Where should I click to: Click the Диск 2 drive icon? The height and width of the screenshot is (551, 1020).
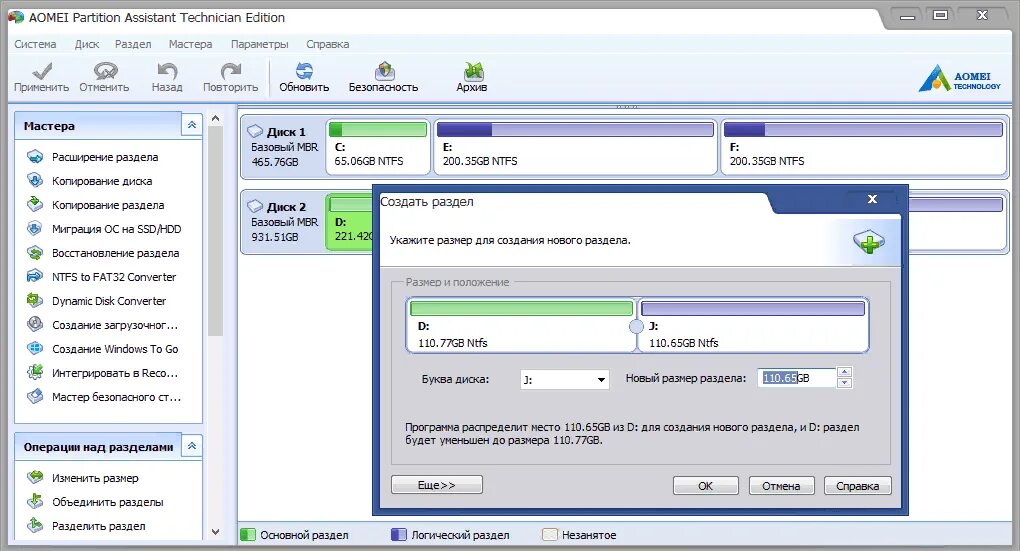[255, 206]
